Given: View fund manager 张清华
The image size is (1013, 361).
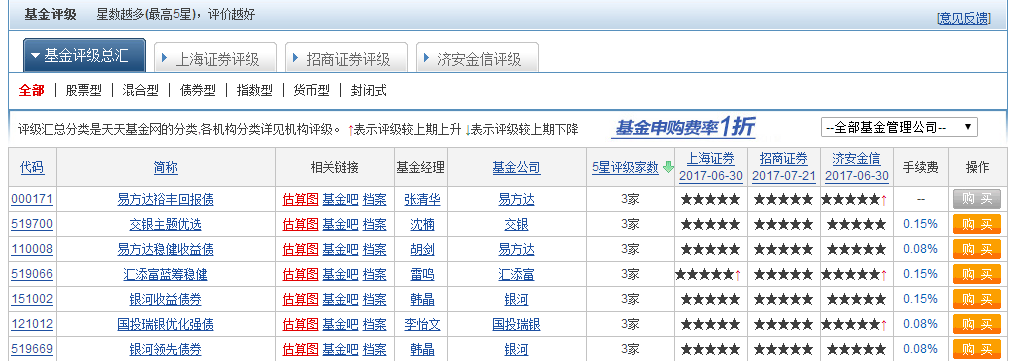Looking at the screenshot, I should [x=422, y=200].
